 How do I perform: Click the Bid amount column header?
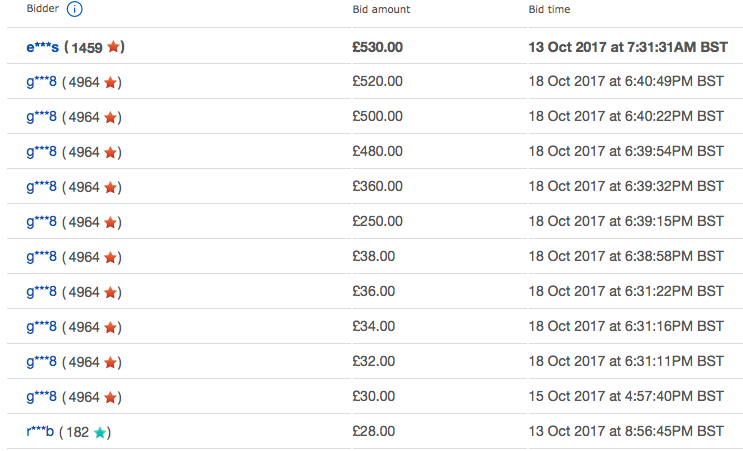click(x=381, y=9)
